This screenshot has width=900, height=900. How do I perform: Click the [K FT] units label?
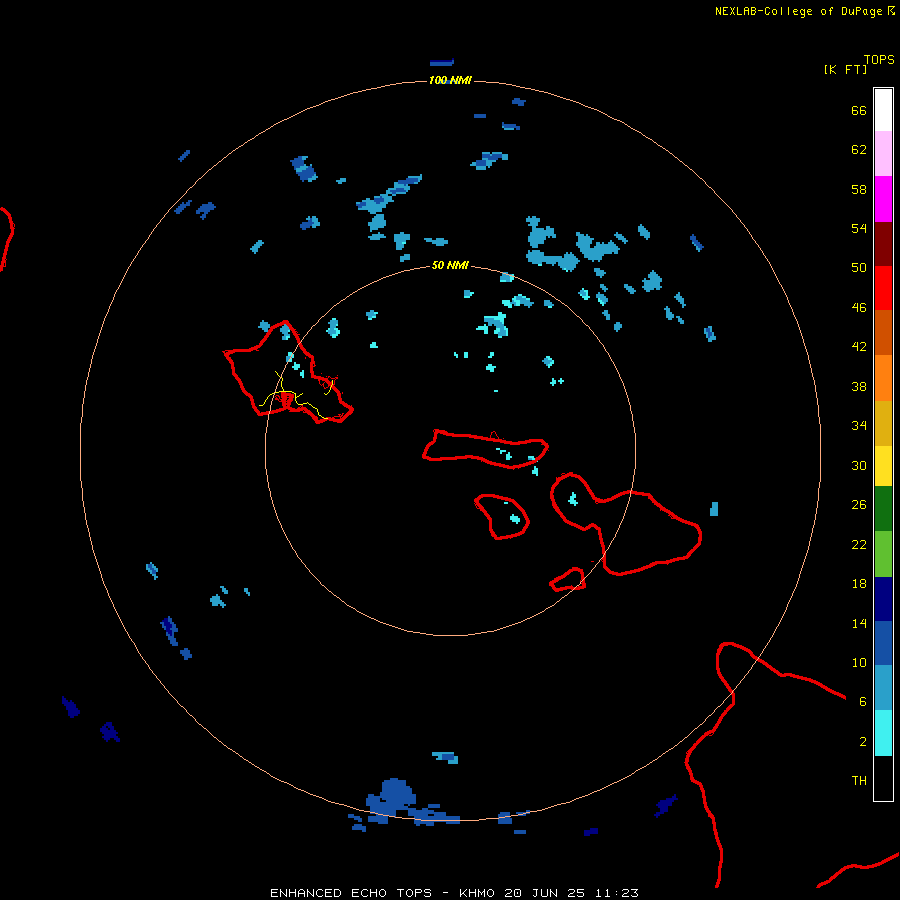[845, 69]
